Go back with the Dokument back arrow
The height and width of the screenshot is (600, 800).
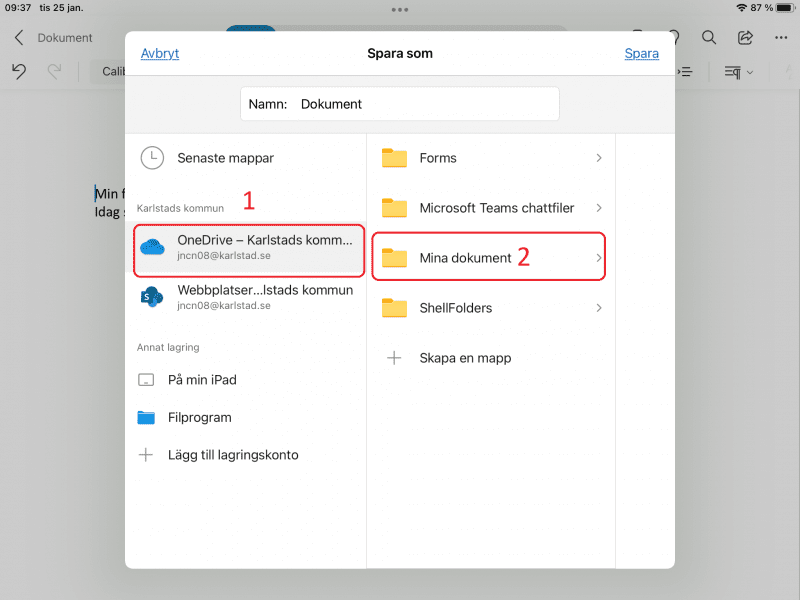click(19, 38)
